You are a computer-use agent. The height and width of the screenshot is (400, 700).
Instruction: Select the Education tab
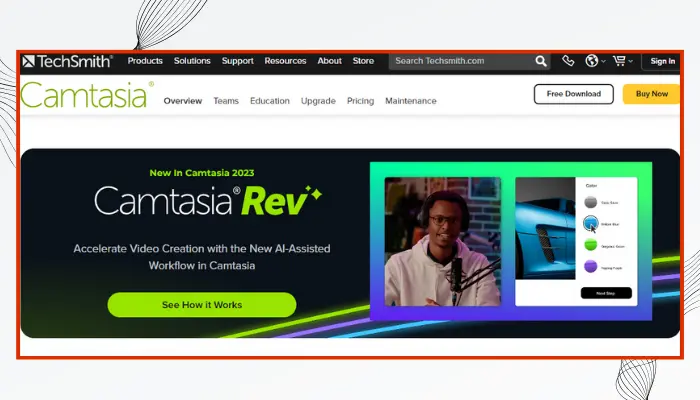pyautogui.click(x=270, y=101)
